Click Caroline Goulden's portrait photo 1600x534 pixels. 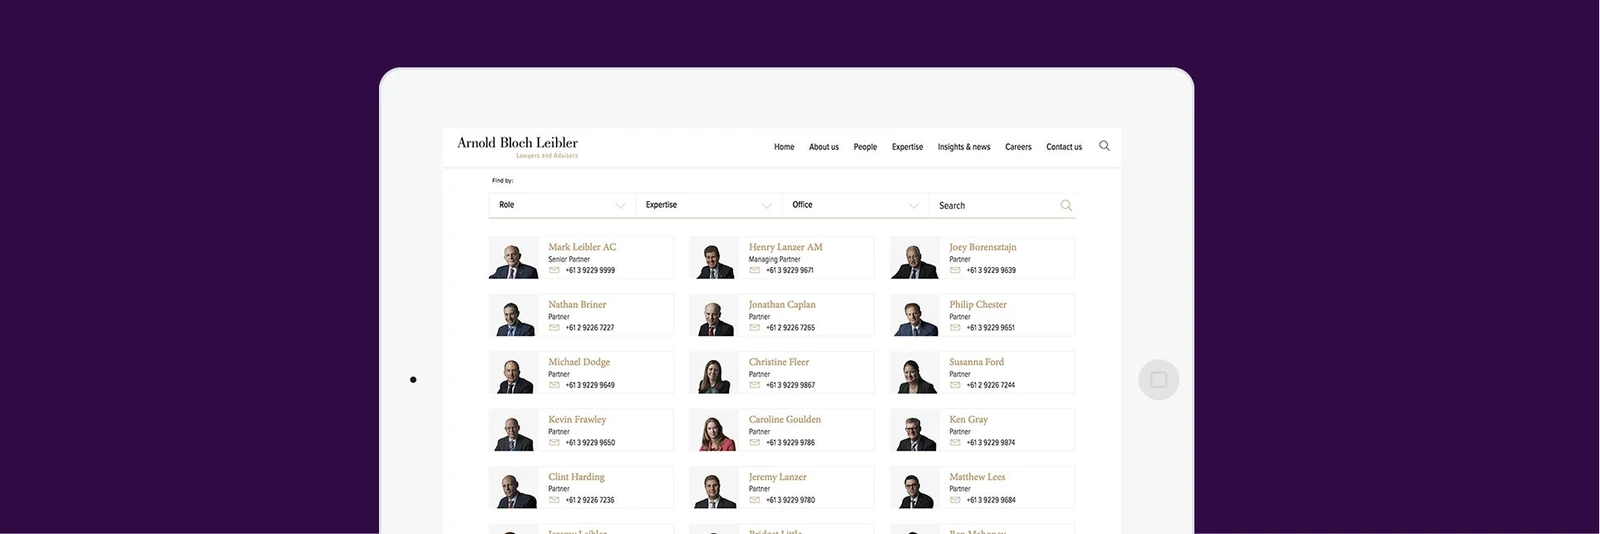tap(714, 430)
